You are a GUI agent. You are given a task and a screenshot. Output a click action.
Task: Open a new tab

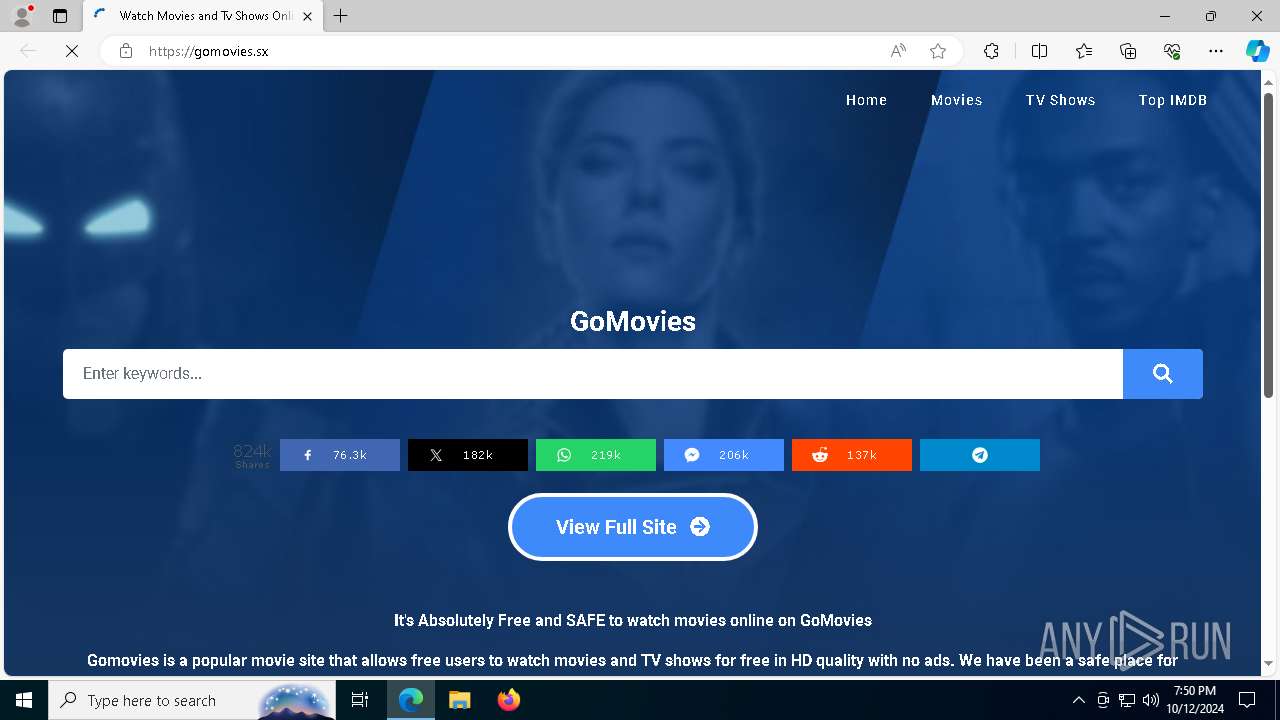[341, 16]
